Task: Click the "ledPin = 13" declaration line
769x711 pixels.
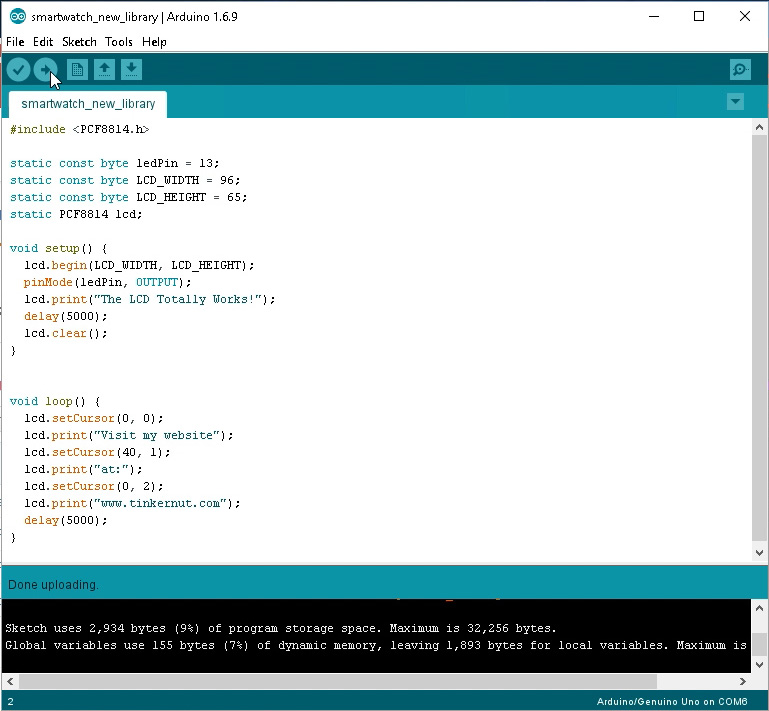Action: (x=115, y=163)
